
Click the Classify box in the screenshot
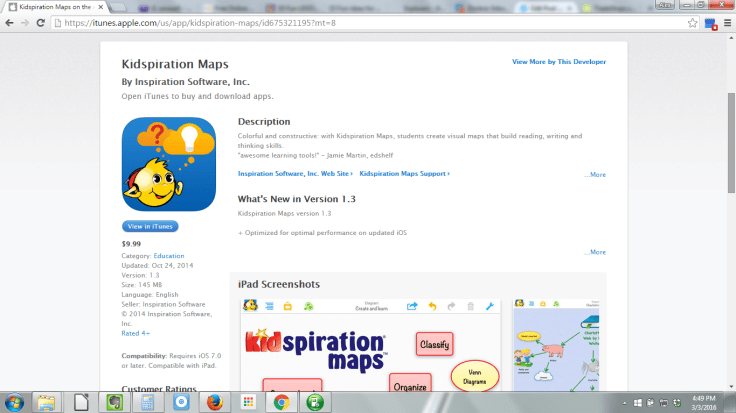coord(435,344)
